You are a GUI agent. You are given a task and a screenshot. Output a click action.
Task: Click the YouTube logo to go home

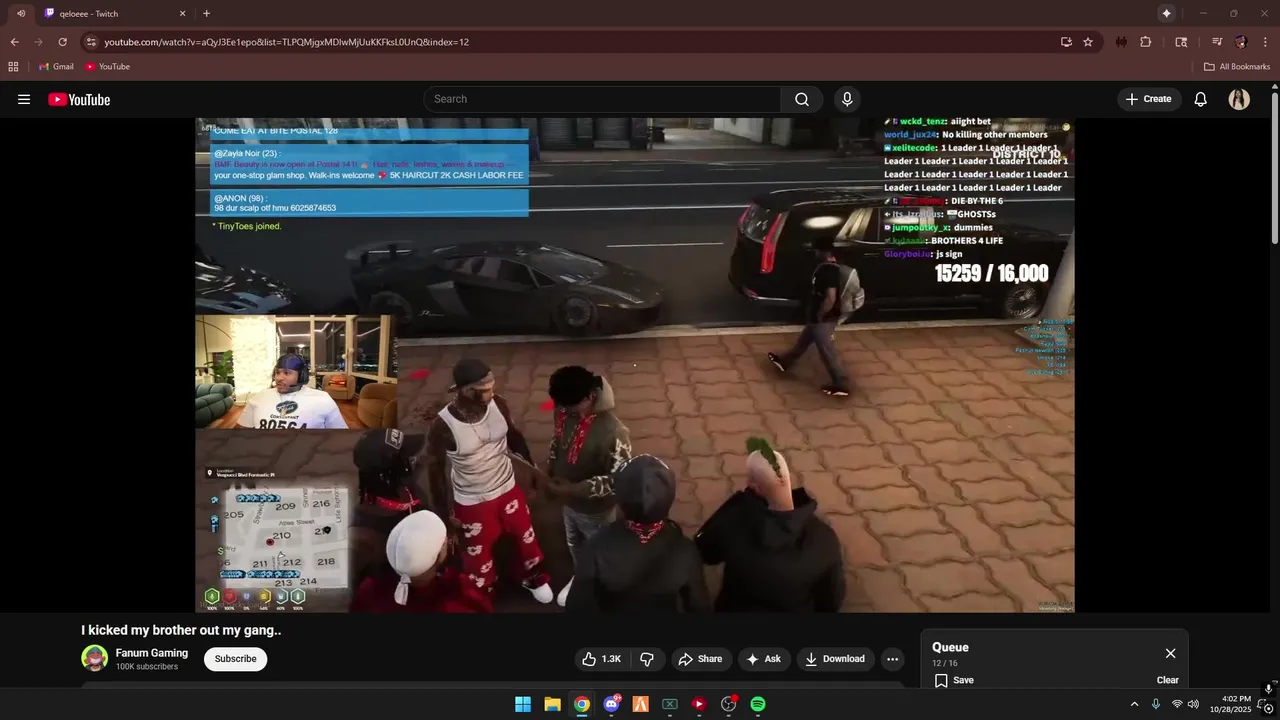click(79, 99)
